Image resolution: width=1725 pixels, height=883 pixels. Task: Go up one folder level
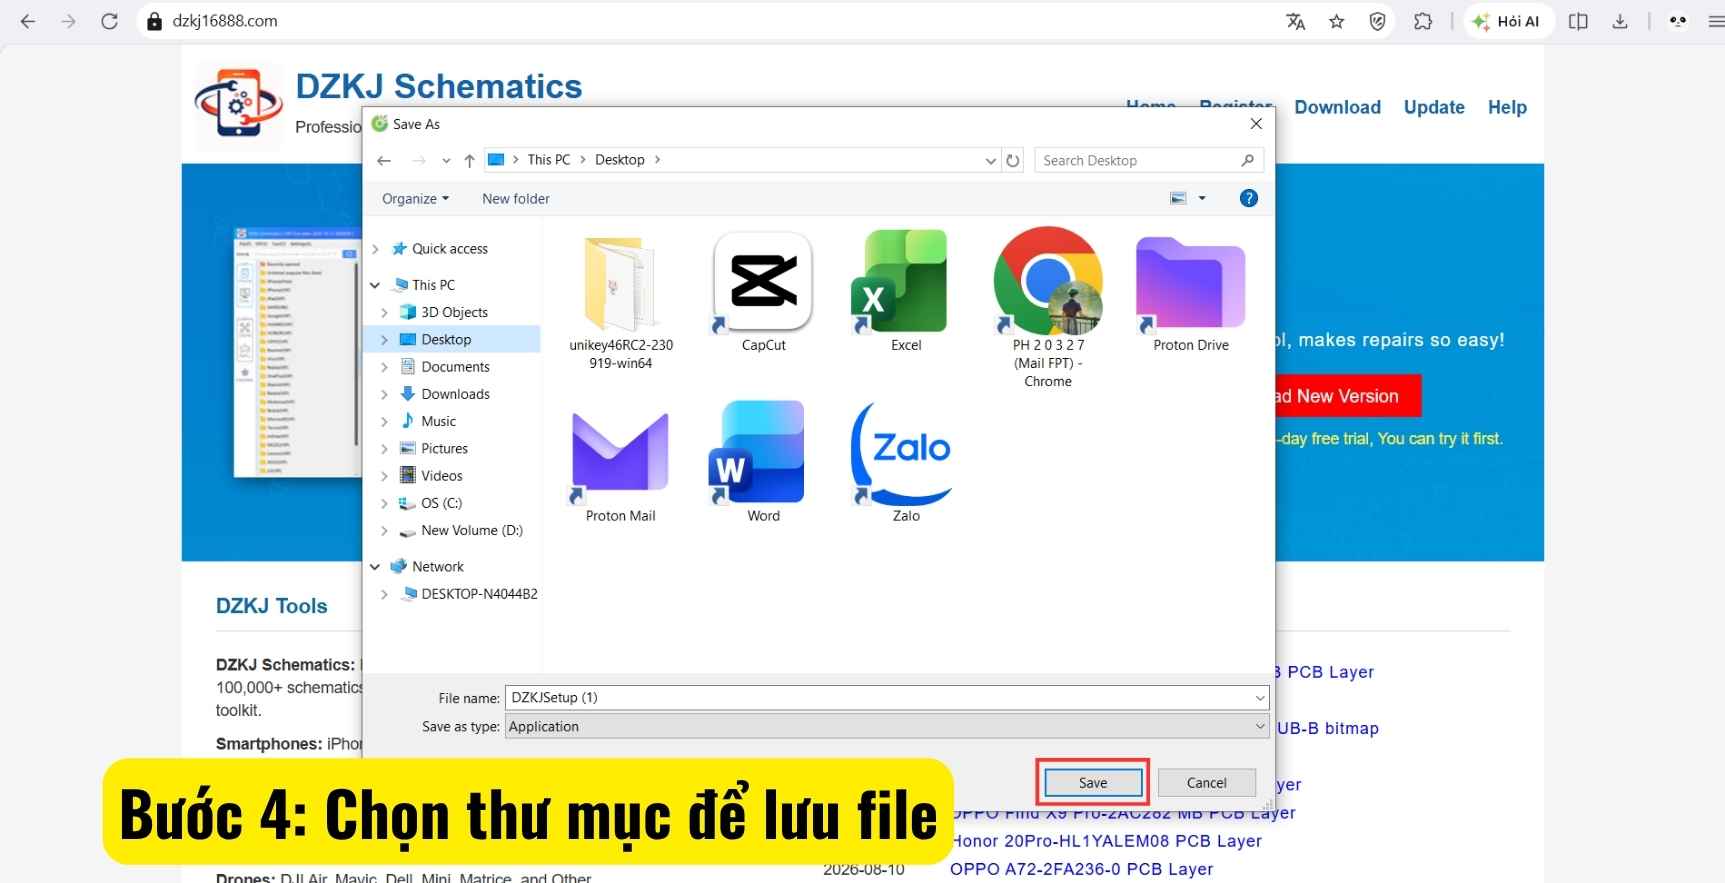[x=469, y=160]
